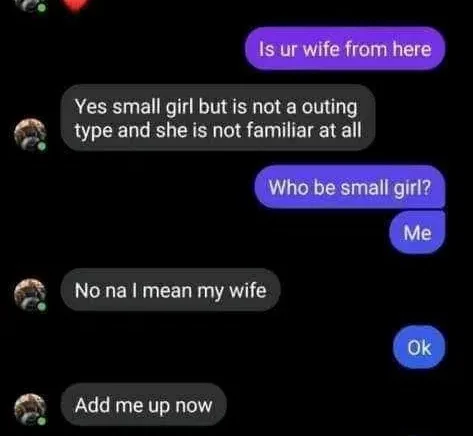Tap the word 'outing' in the long reply
This screenshot has height=436, width=473.
coord(329,108)
